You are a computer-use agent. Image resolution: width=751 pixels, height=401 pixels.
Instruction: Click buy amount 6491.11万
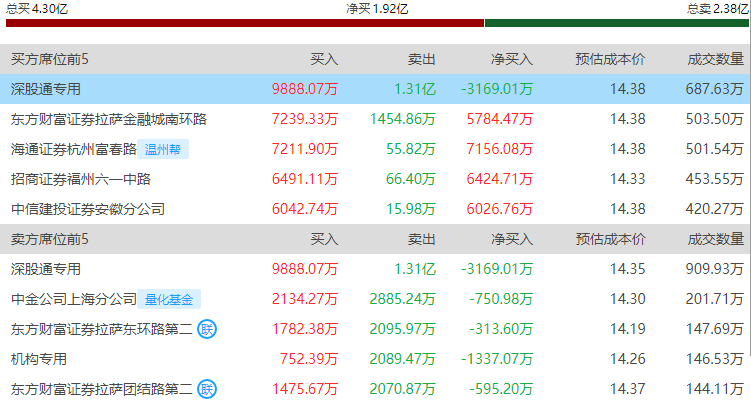coord(305,179)
